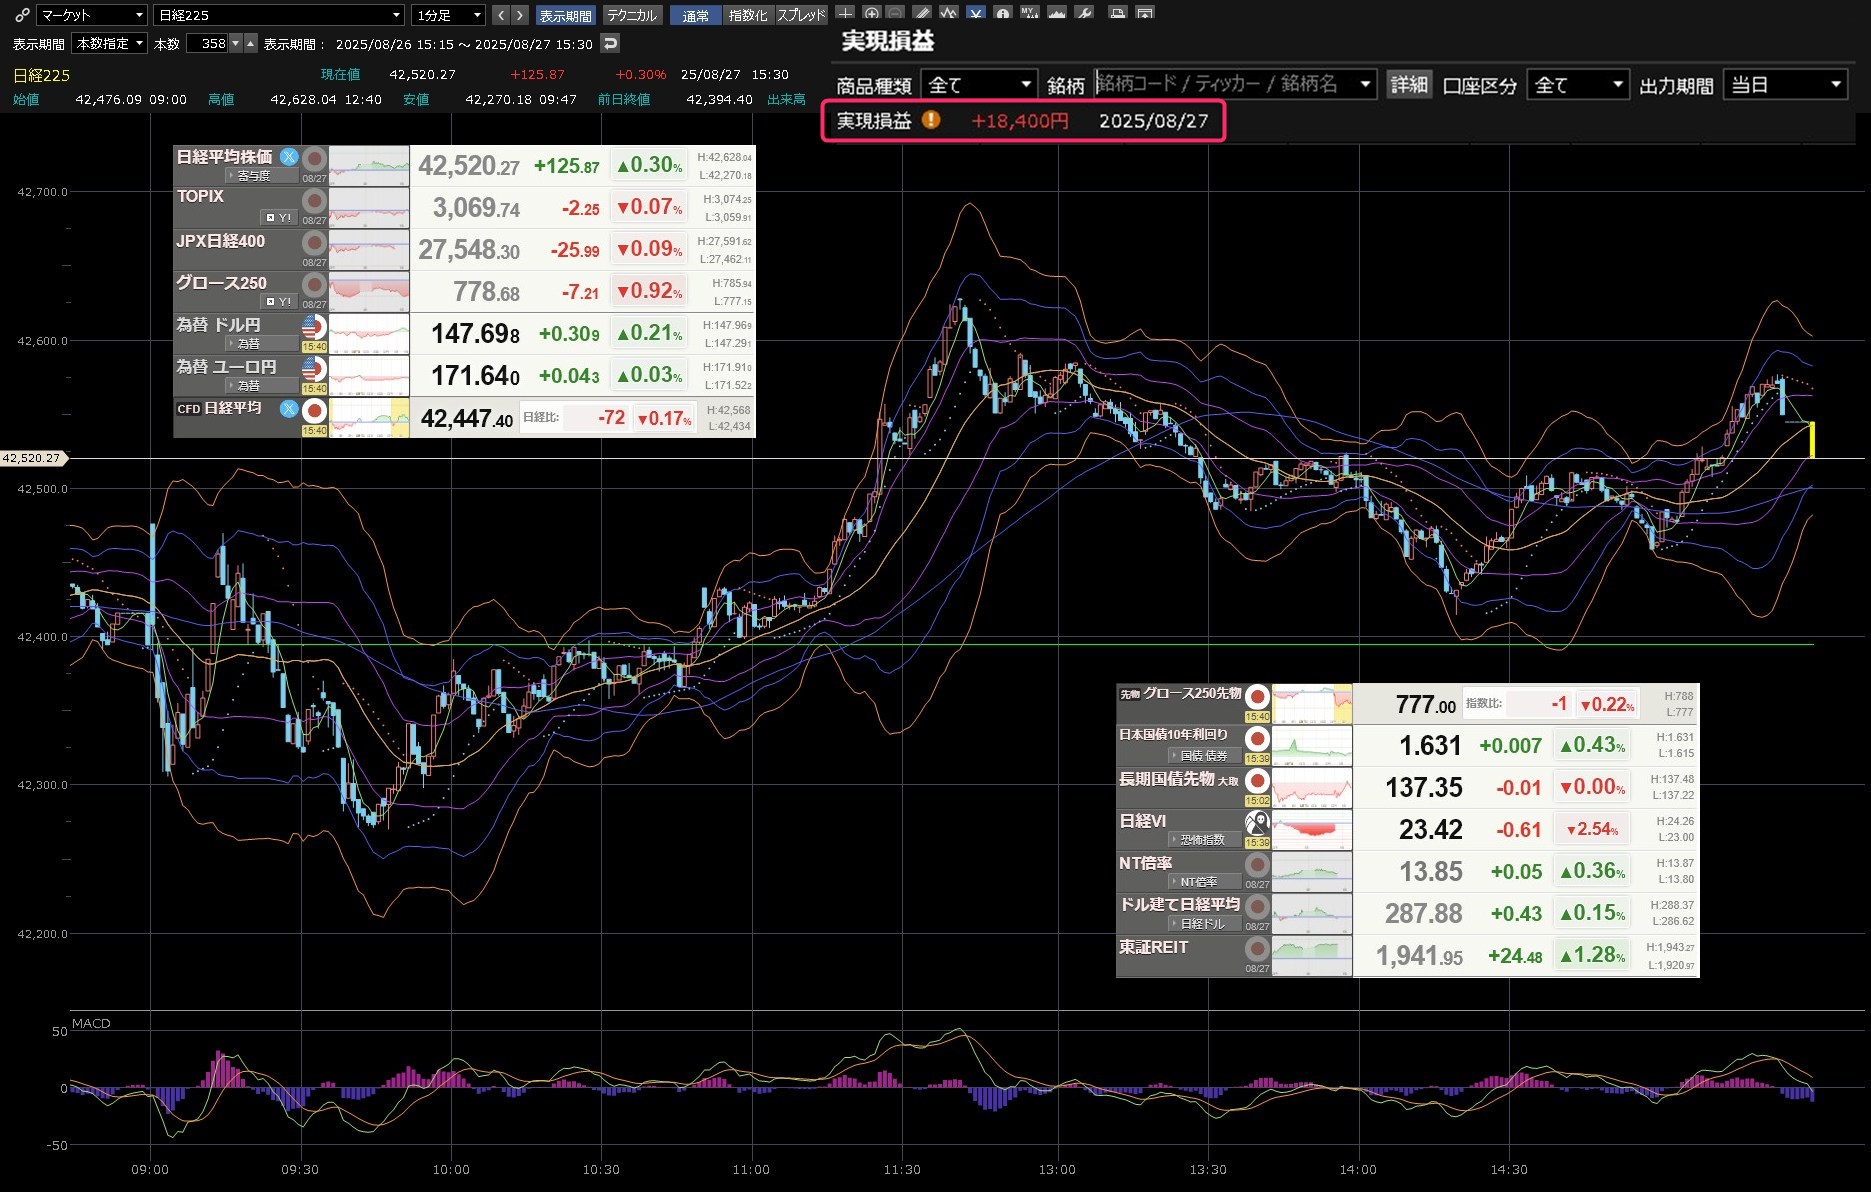This screenshot has width=1871, height=1192.
Task: Click the MACD indicator label
Action: click(91, 1023)
